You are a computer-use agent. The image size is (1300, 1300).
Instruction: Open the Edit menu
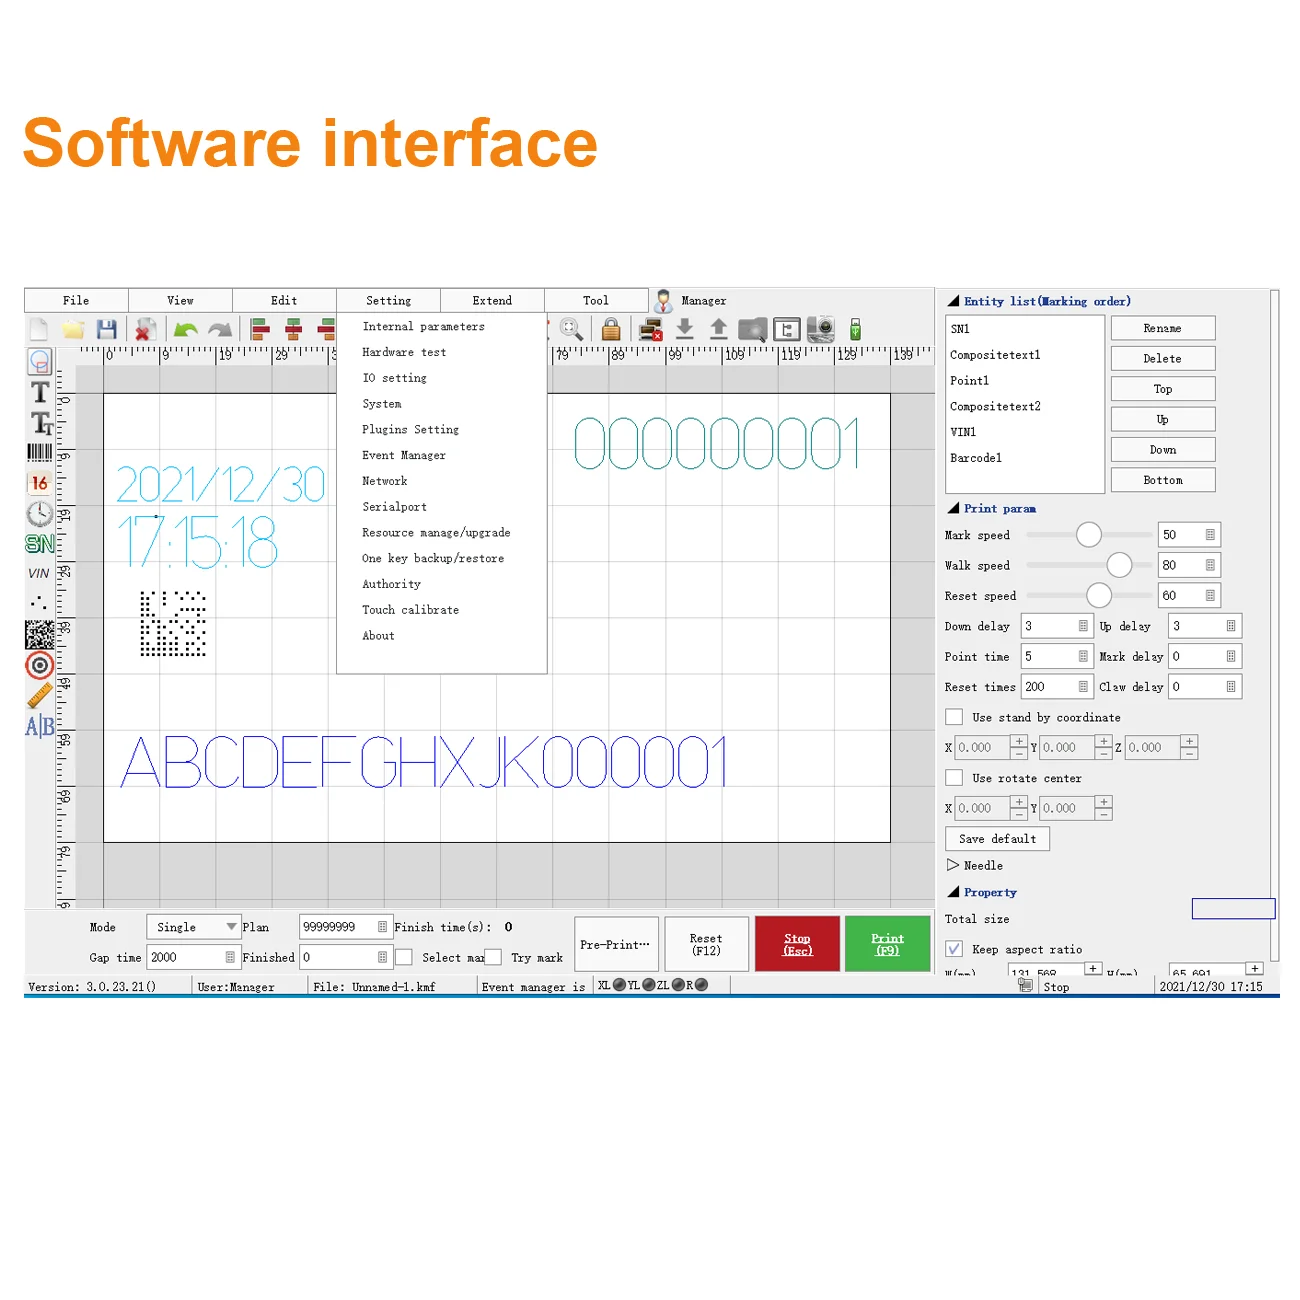[x=284, y=300]
